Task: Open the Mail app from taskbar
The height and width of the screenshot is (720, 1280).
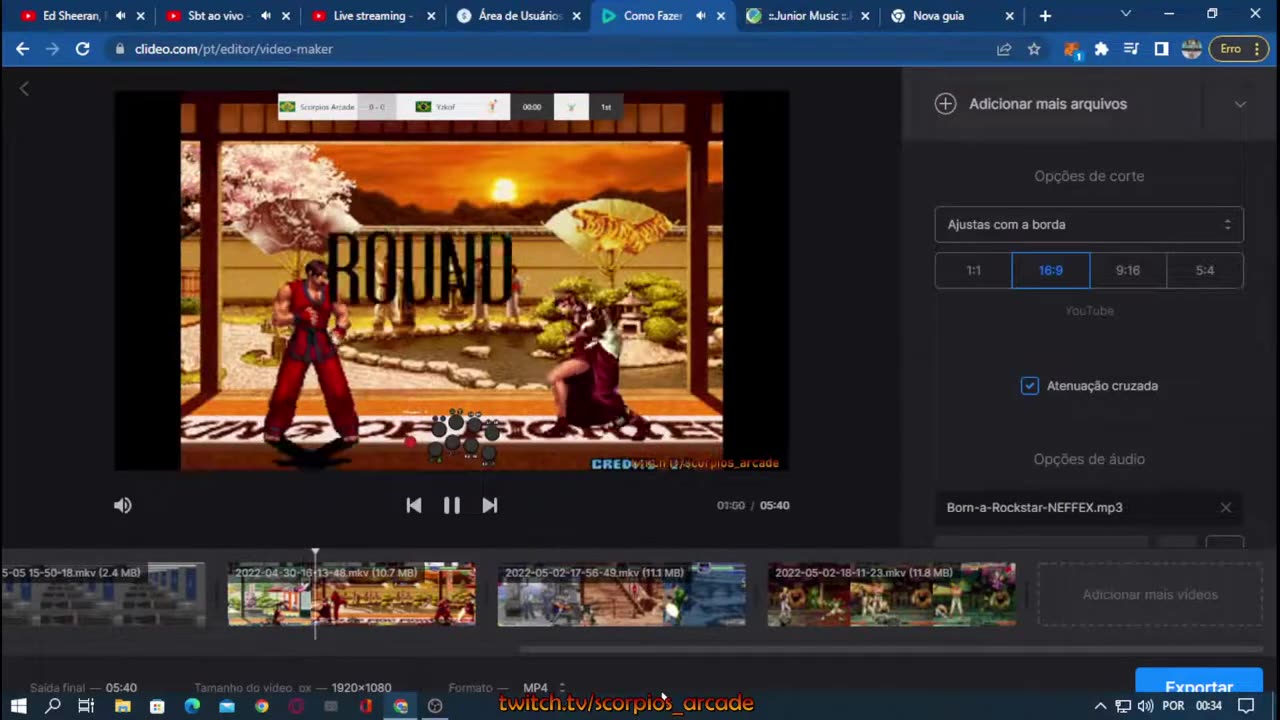Action: point(227,706)
